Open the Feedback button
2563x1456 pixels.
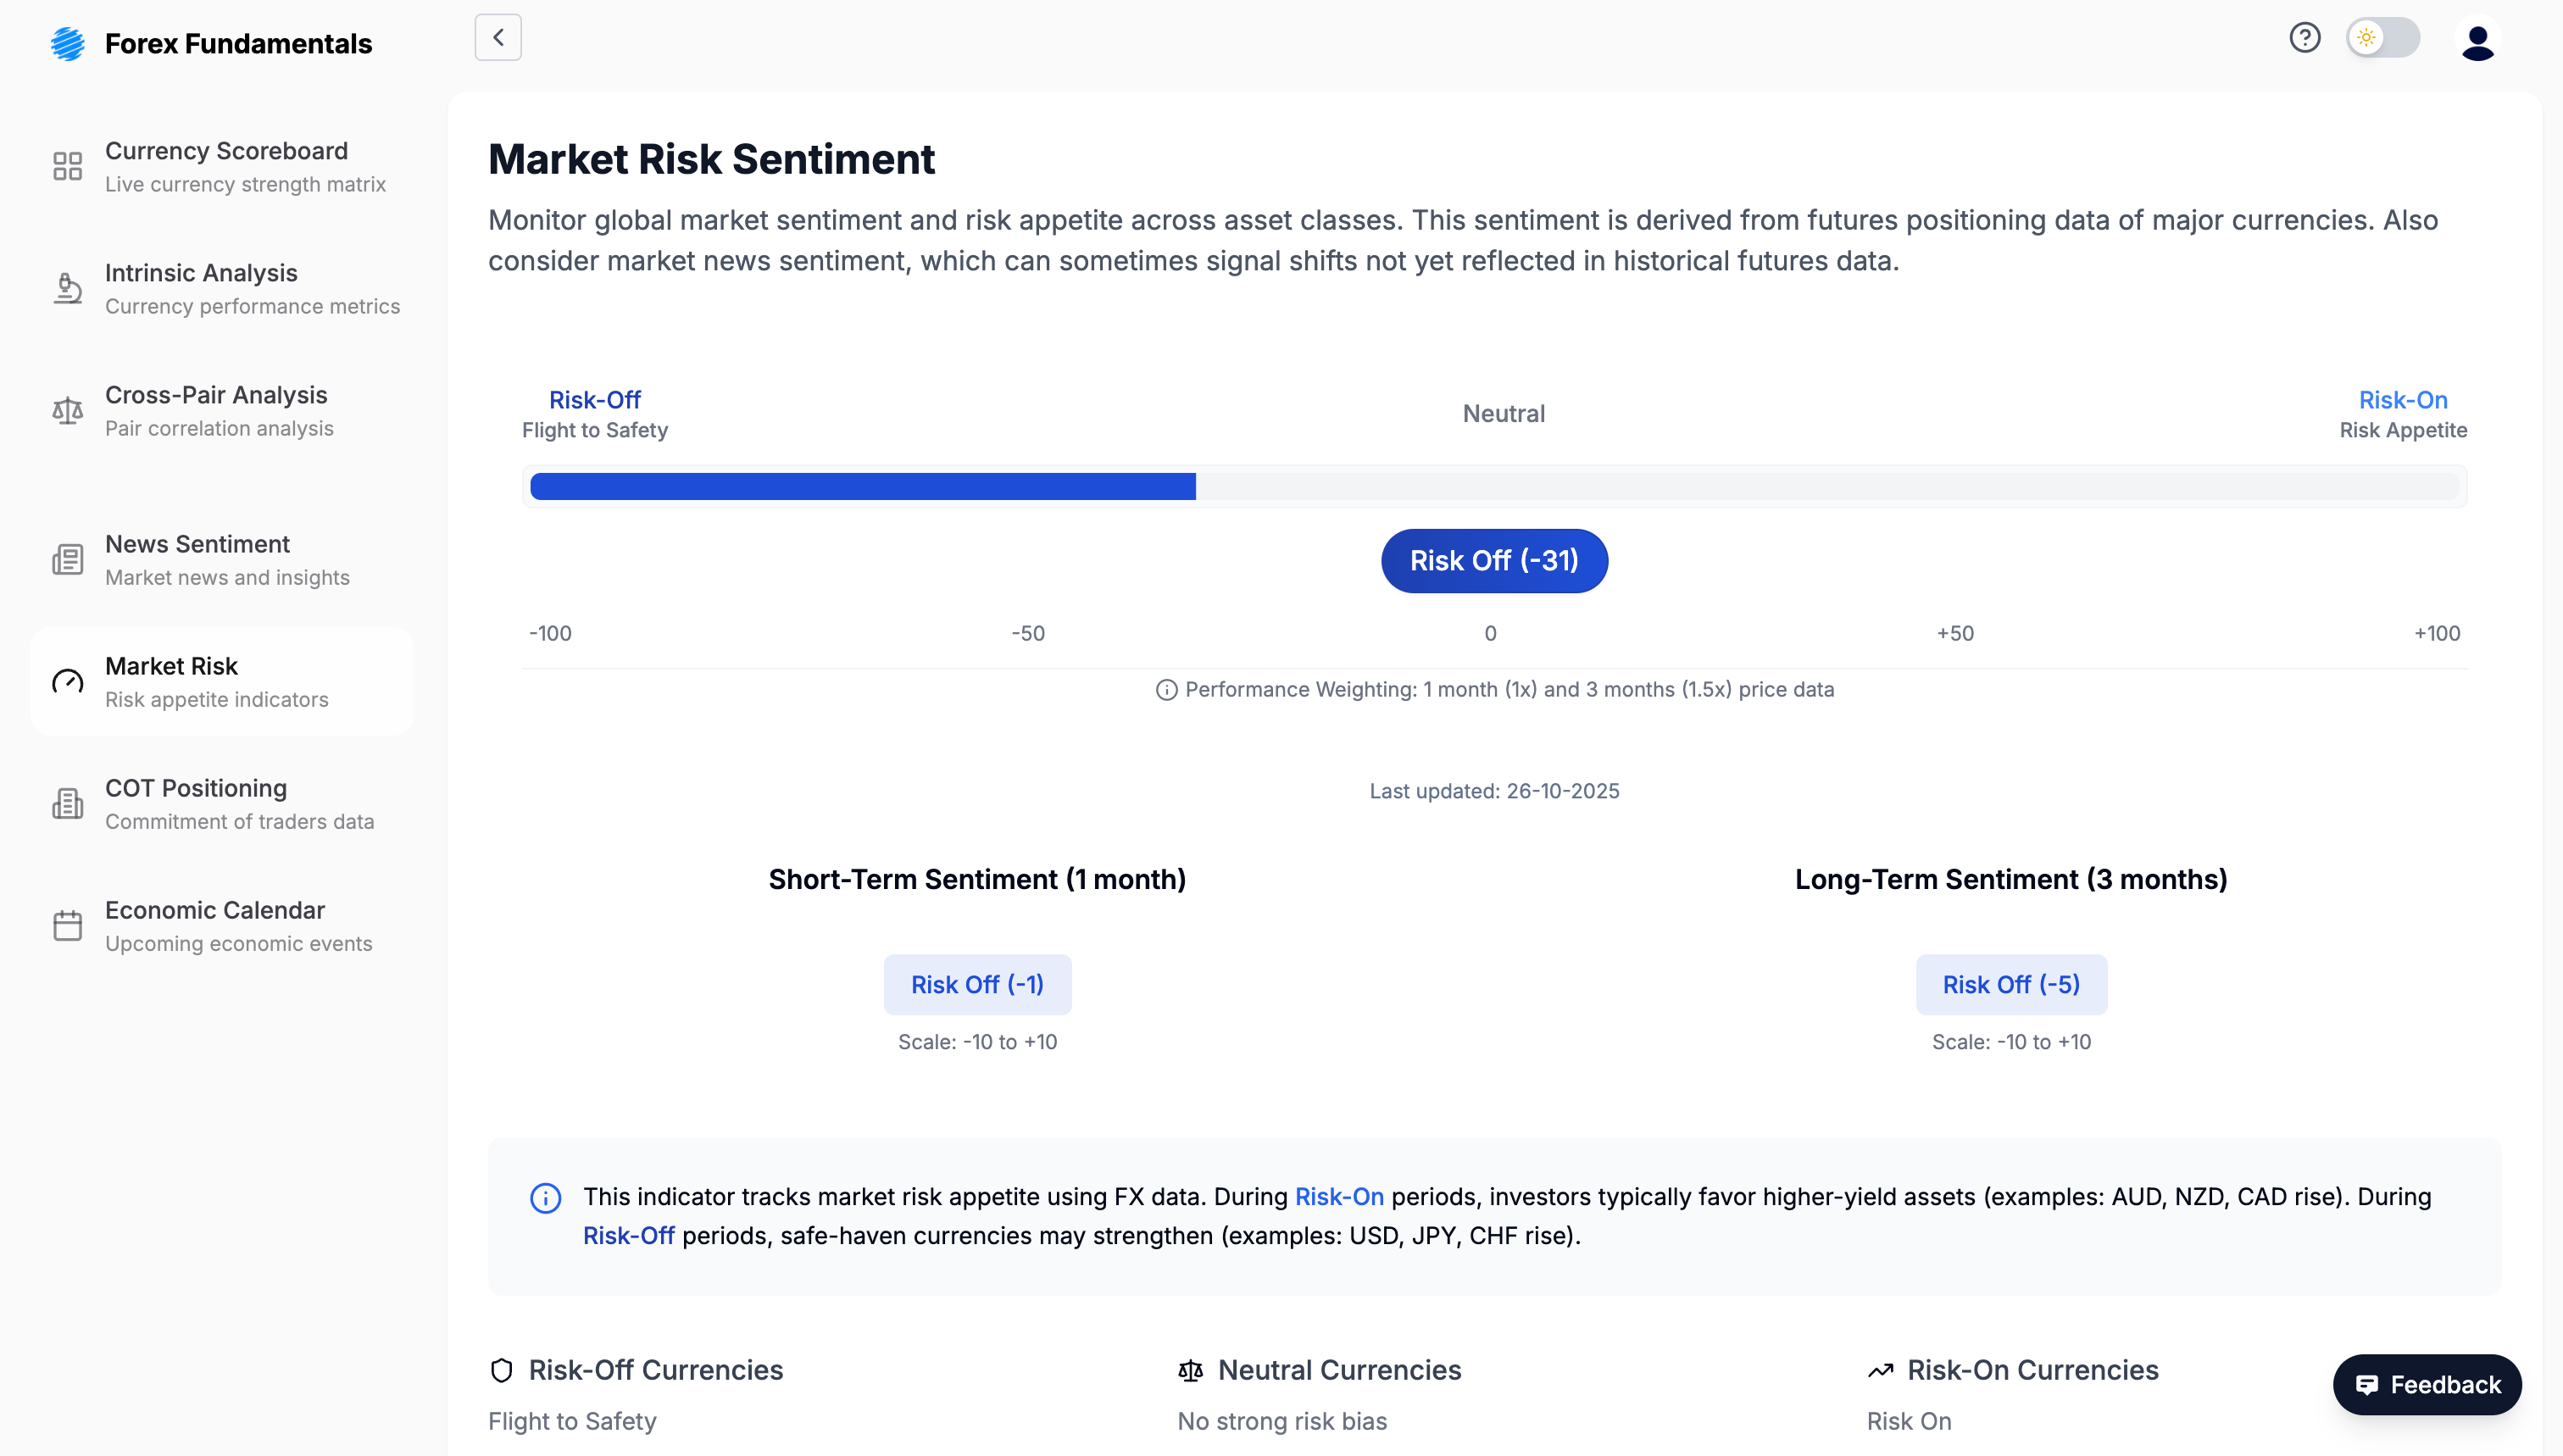[2427, 1384]
